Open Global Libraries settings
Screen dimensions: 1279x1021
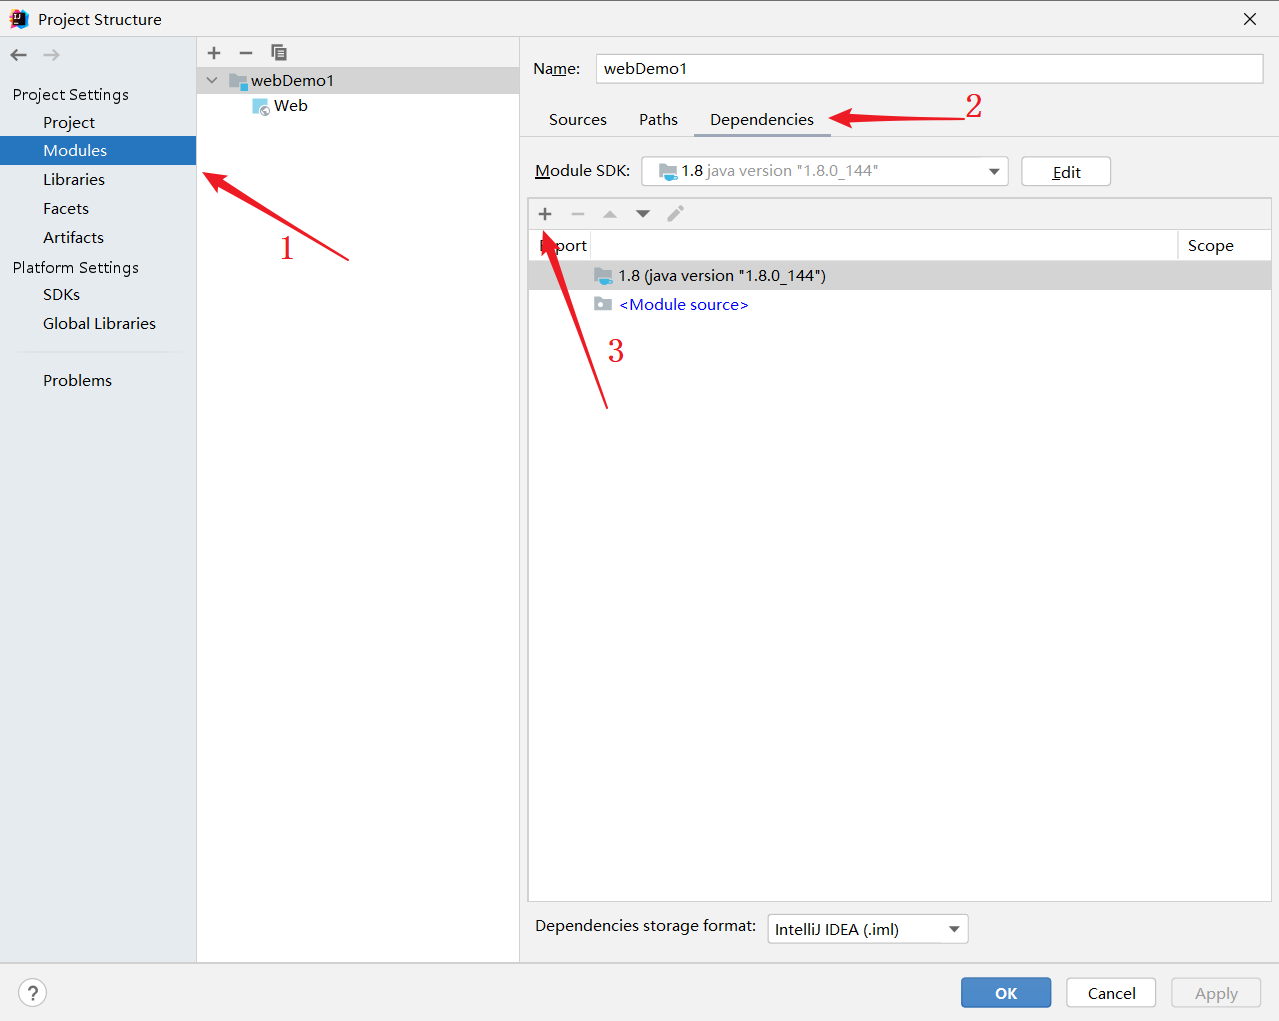pyautogui.click(x=98, y=324)
